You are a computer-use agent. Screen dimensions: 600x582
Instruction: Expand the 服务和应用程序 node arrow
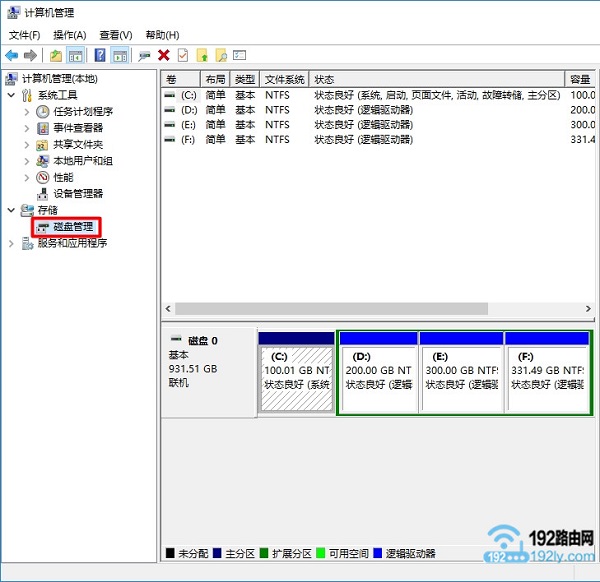tap(11, 243)
